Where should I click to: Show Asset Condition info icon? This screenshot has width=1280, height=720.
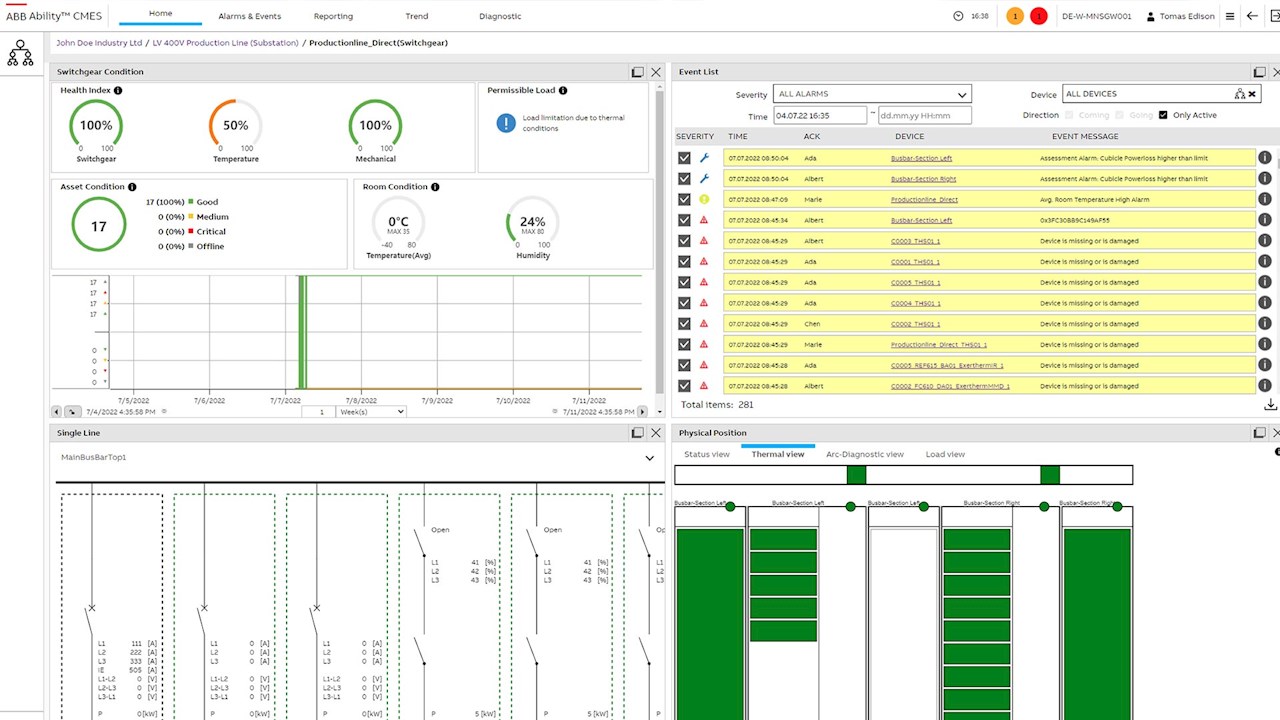(x=132, y=187)
